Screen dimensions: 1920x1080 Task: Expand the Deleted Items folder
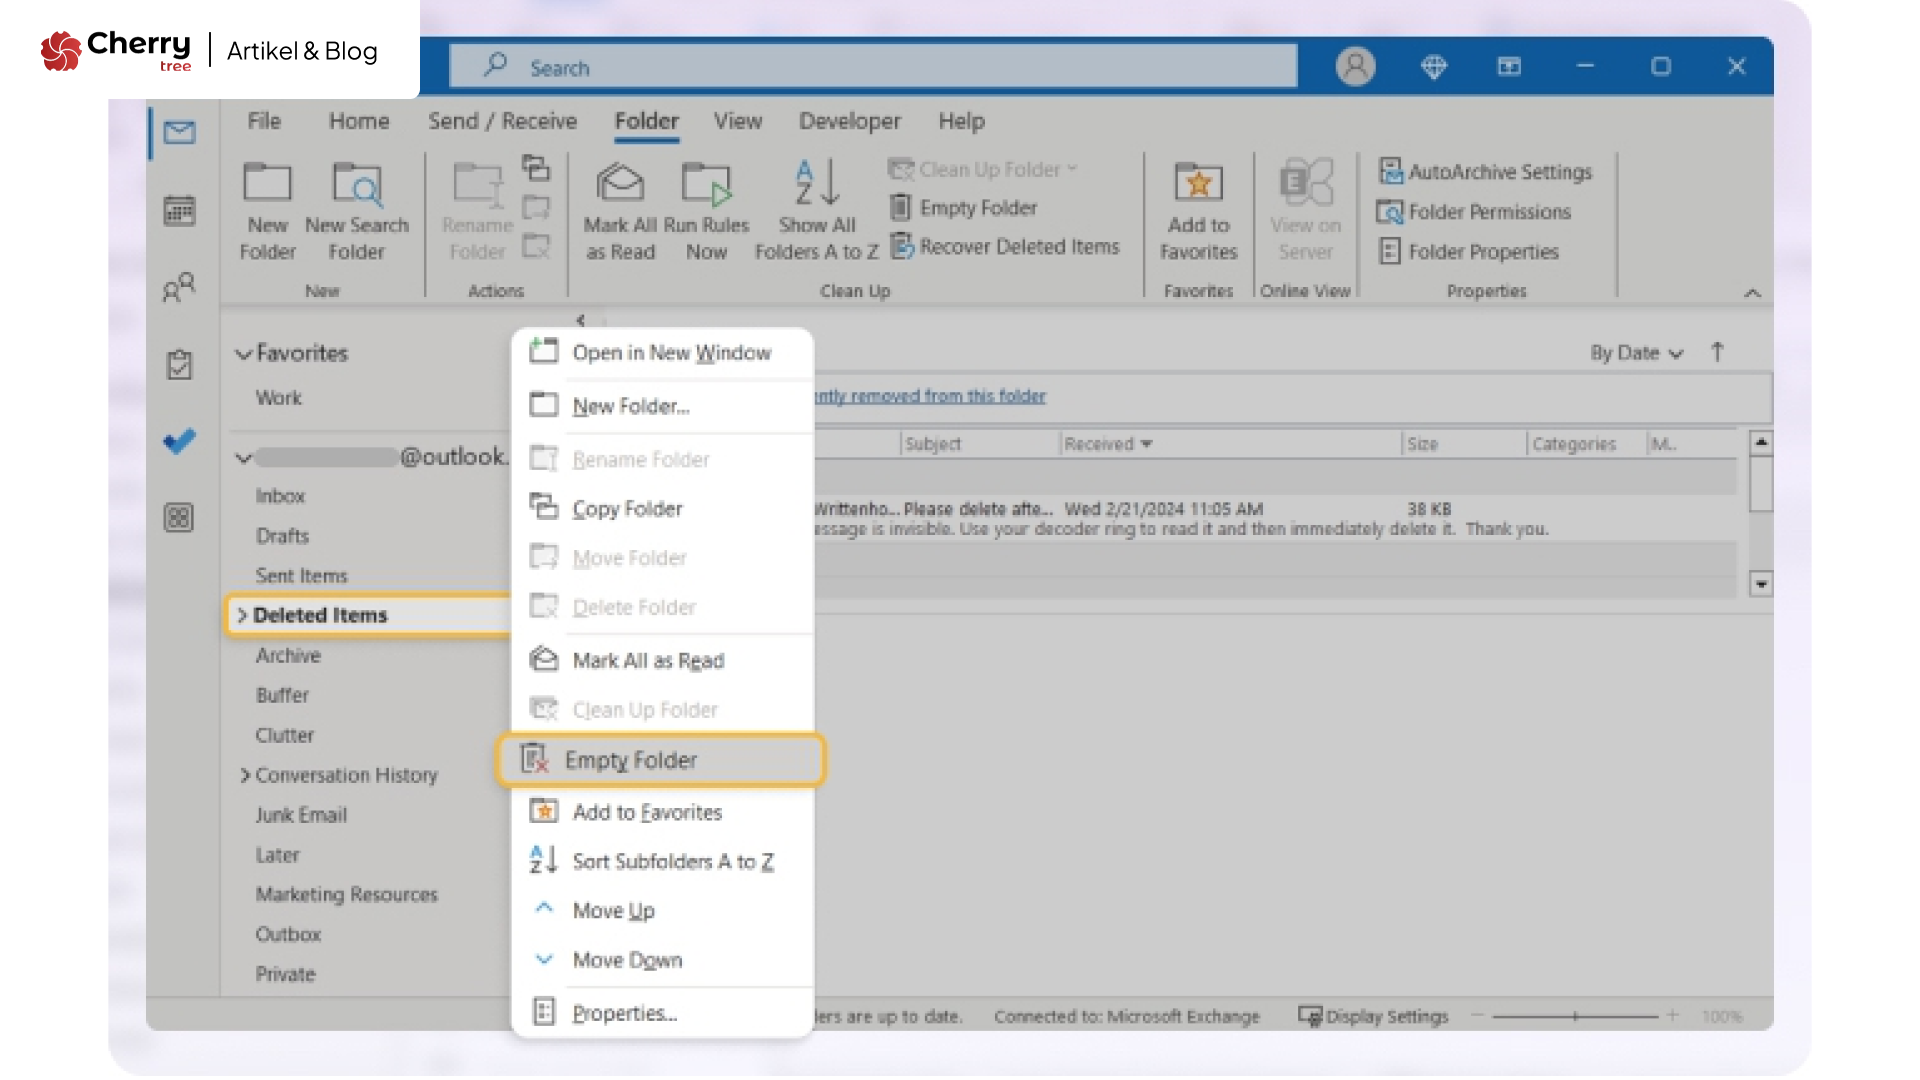pyautogui.click(x=241, y=615)
